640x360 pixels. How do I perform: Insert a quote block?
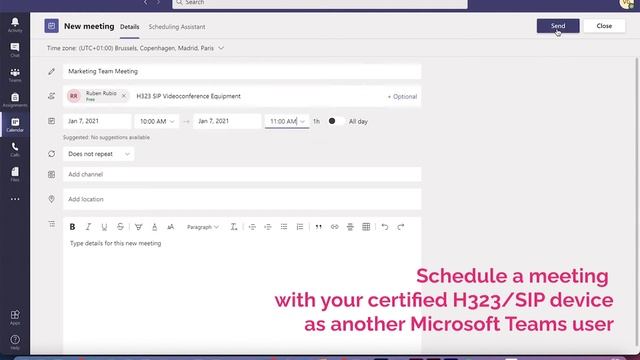318,227
